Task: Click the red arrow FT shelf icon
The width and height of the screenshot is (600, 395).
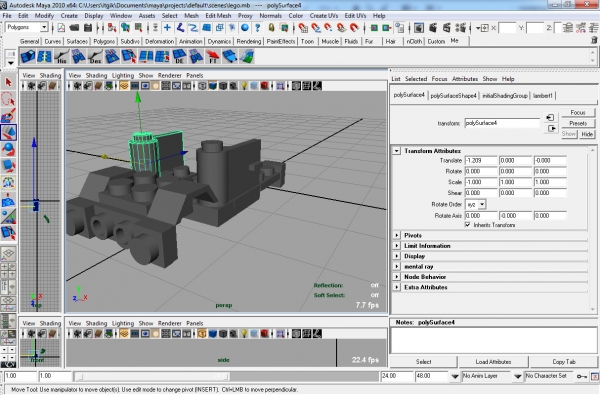Action: point(213,56)
